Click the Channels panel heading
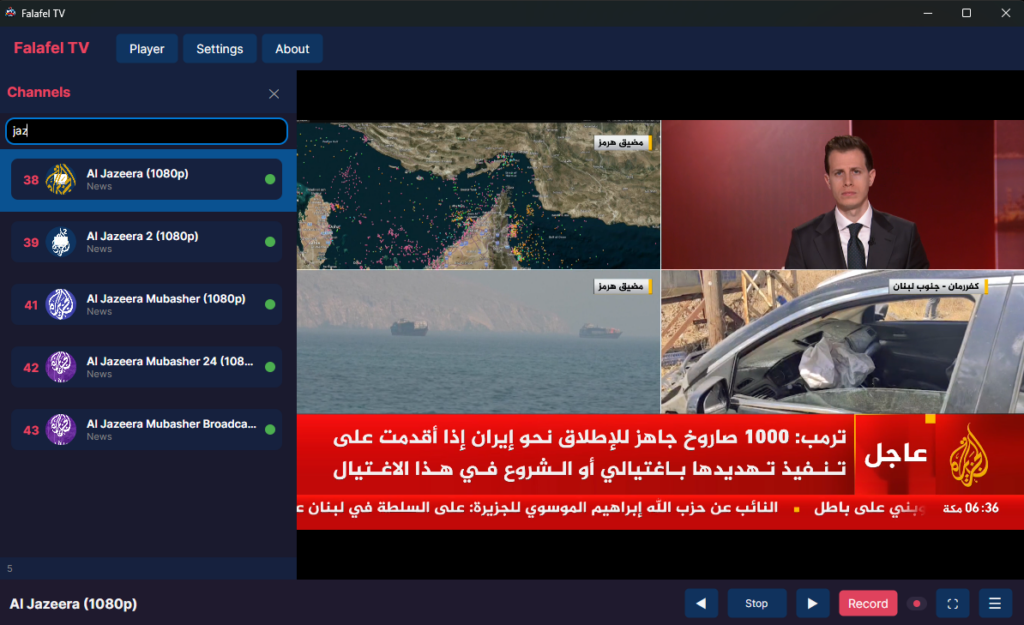The height and width of the screenshot is (625, 1024). [39, 92]
